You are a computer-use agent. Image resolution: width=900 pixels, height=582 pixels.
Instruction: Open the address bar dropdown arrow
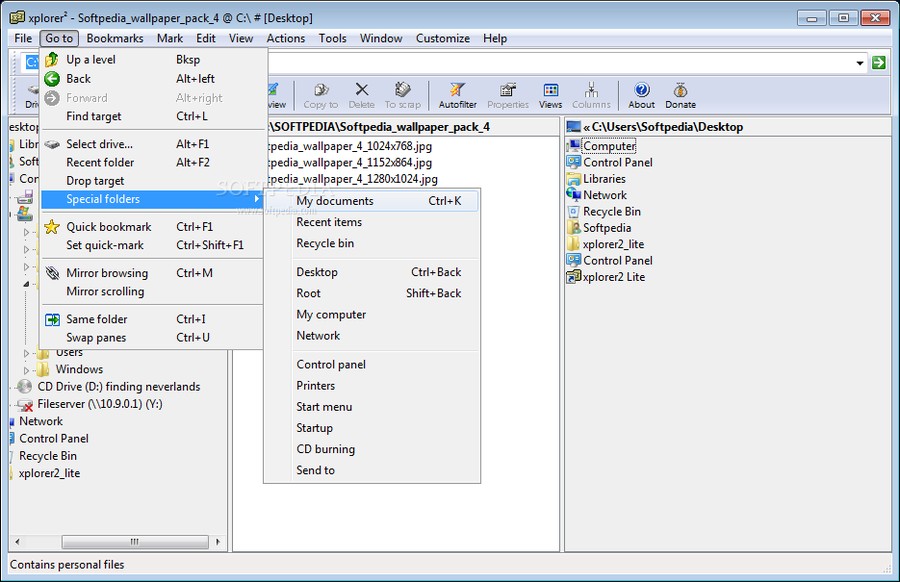pos(860,63)
